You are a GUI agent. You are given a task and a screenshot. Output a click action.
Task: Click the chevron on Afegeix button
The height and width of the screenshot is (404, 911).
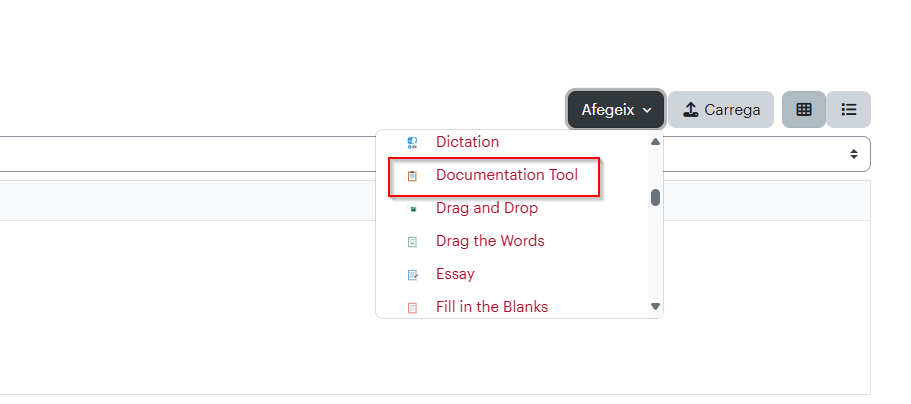click(647, 110)
